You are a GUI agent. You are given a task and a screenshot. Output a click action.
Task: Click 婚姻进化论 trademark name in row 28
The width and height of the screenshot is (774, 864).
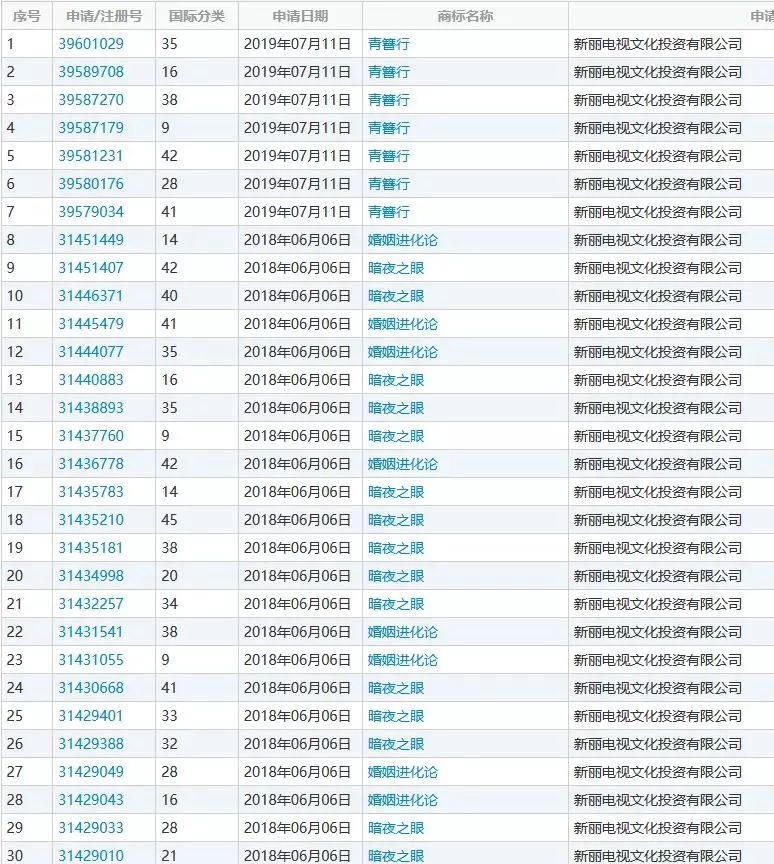tap(403, 800)
